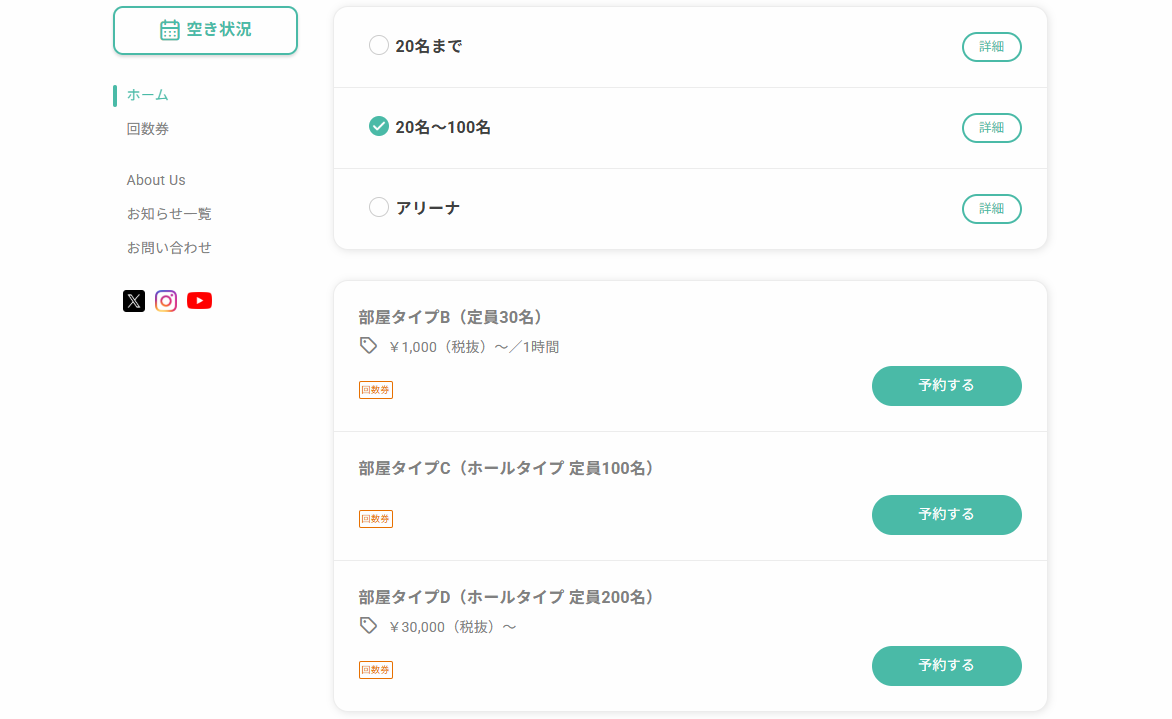
Task: Click 予約する for 部屋タイプD
Action: point(946,666)
